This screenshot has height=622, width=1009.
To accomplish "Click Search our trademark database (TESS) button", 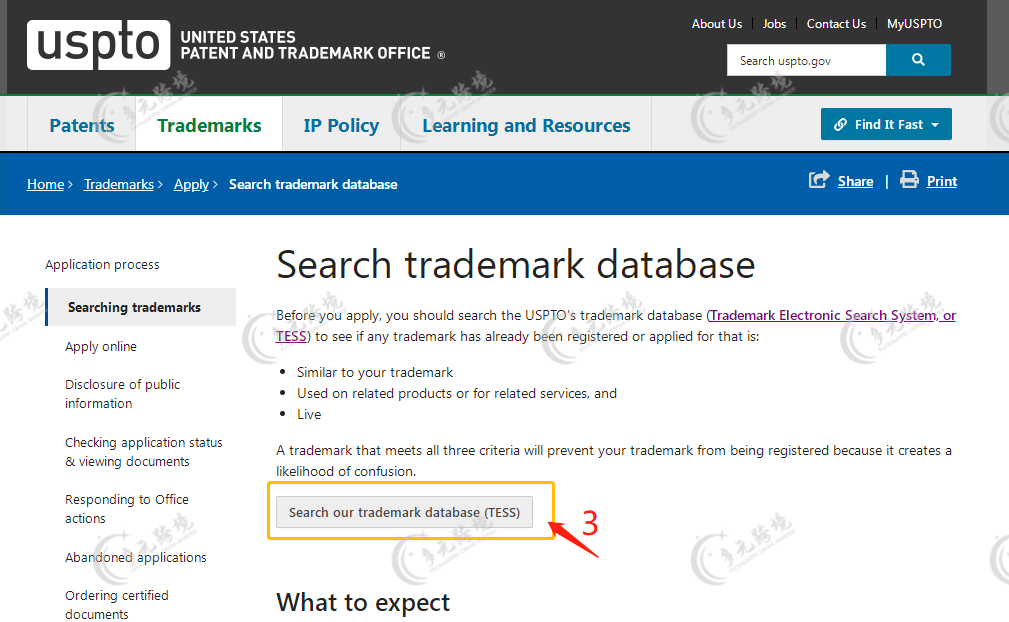I will pyautogui.click(x=404, y=512).
